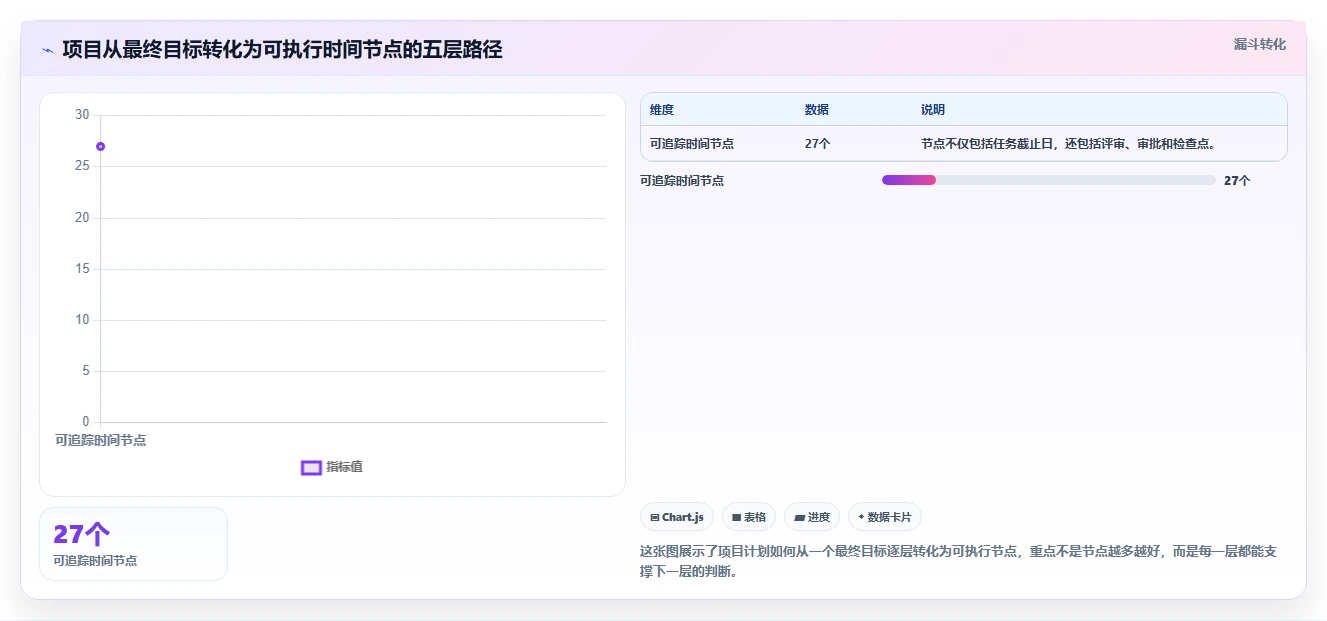Click the y-axis value 30

point(82,115)
